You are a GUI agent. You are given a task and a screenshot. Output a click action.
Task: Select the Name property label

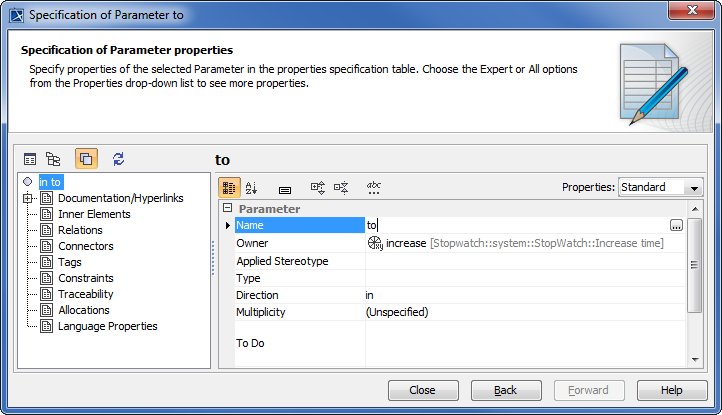pos(300,225)
